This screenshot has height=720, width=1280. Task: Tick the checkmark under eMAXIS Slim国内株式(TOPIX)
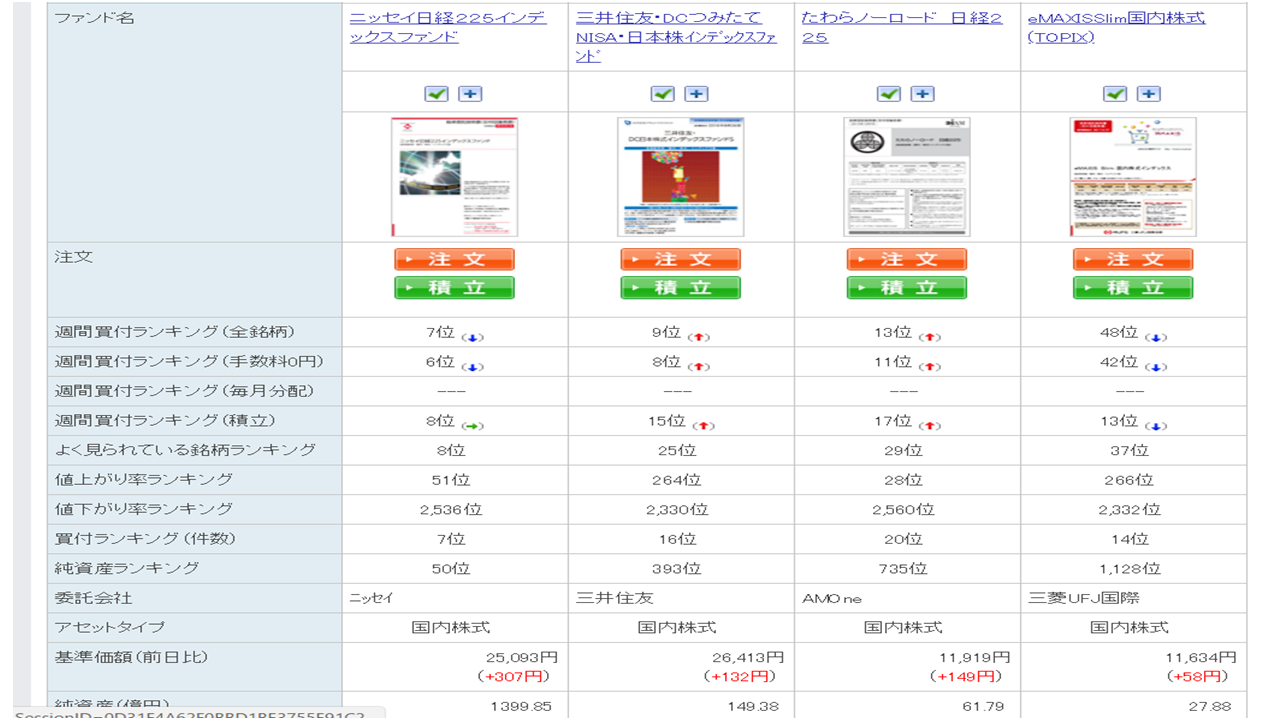coord(1115,93)
